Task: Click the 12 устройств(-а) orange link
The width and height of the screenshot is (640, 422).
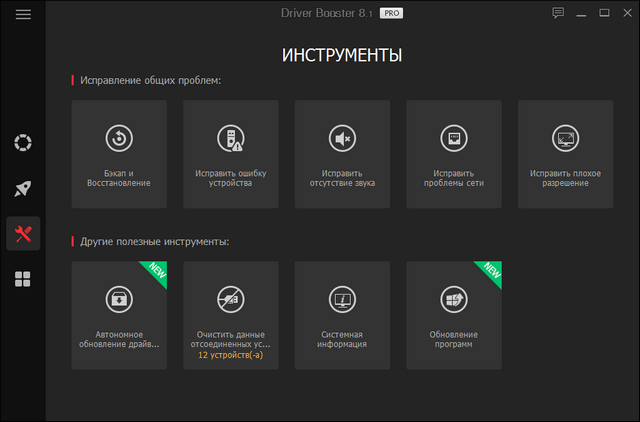Action: 231,355
